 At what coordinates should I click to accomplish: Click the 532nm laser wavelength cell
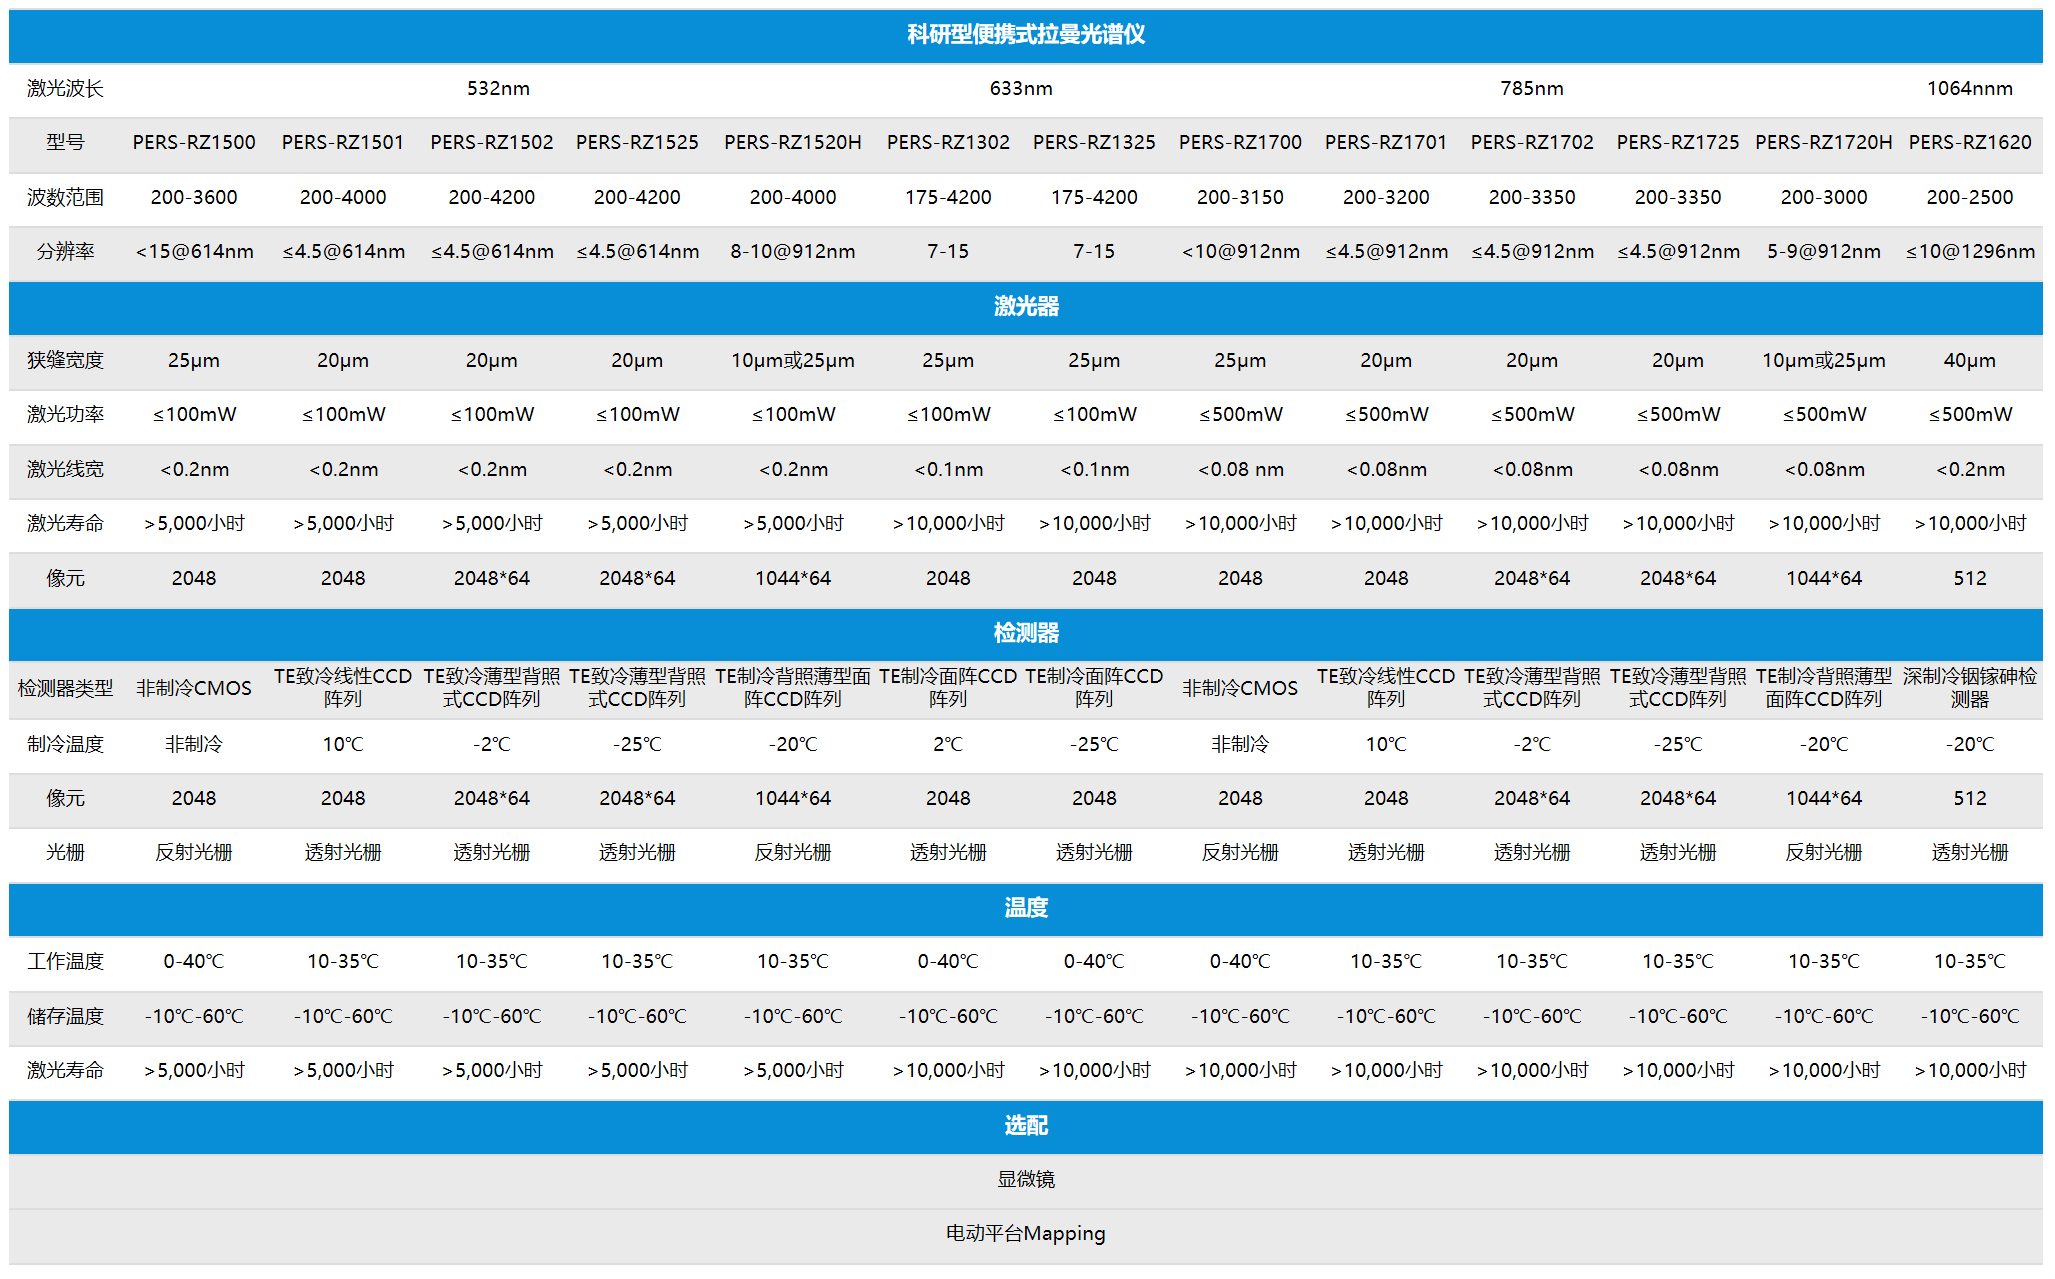(x=498, y=89)
